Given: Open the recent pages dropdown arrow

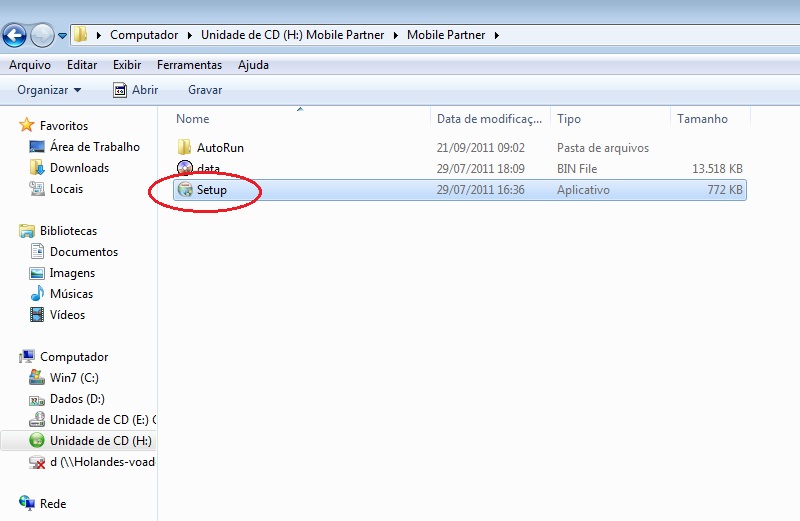Looking at the screenshot, I should [62, 36].
